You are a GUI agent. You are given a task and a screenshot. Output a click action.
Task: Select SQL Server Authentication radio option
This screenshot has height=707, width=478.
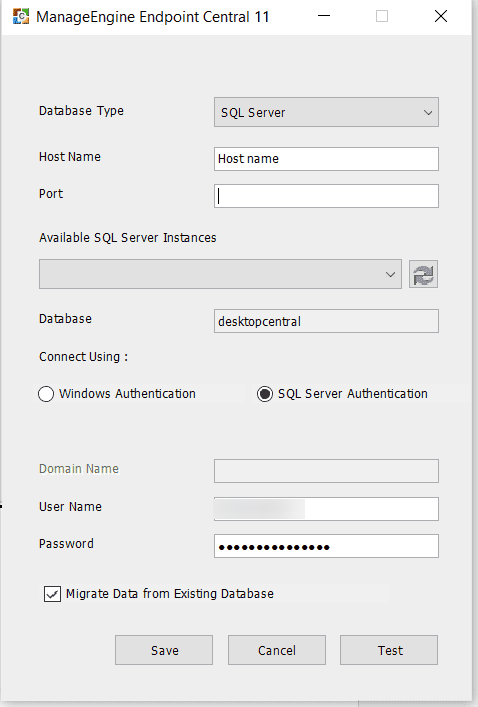[265, 394]
